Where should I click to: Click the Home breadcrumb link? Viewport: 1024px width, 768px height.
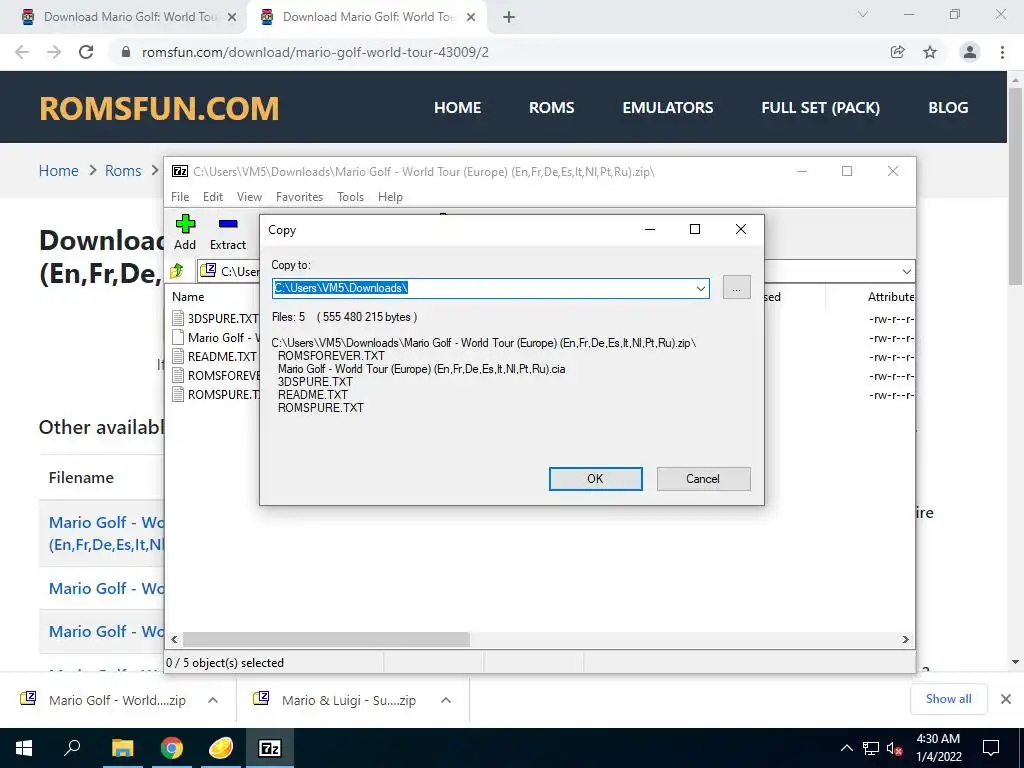click(59, 170)
